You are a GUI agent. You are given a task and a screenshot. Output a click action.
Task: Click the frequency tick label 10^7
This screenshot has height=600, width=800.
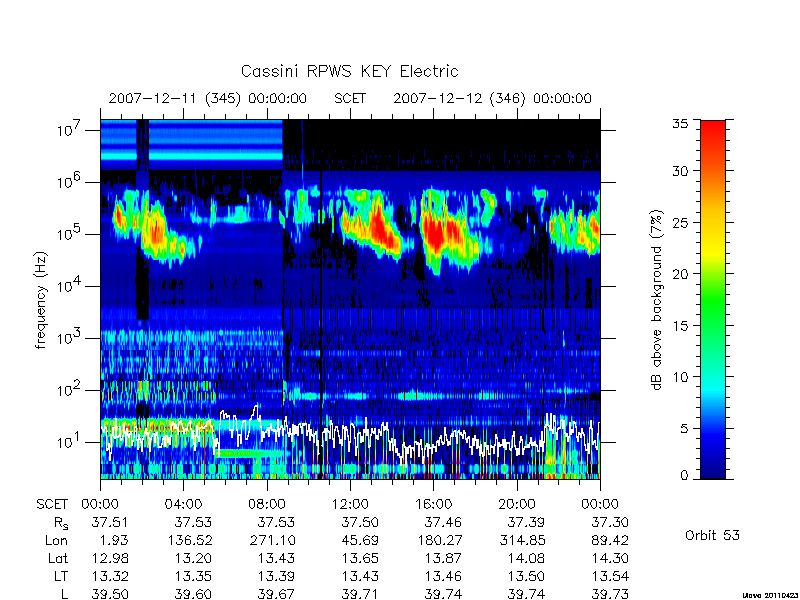70,129
